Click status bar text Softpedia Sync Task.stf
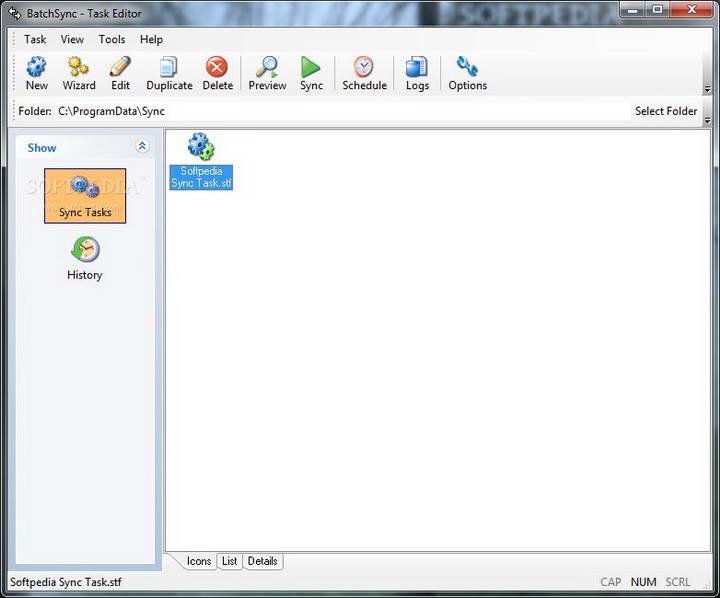This screenshot has height=598, width=720. tap(66, 582)
